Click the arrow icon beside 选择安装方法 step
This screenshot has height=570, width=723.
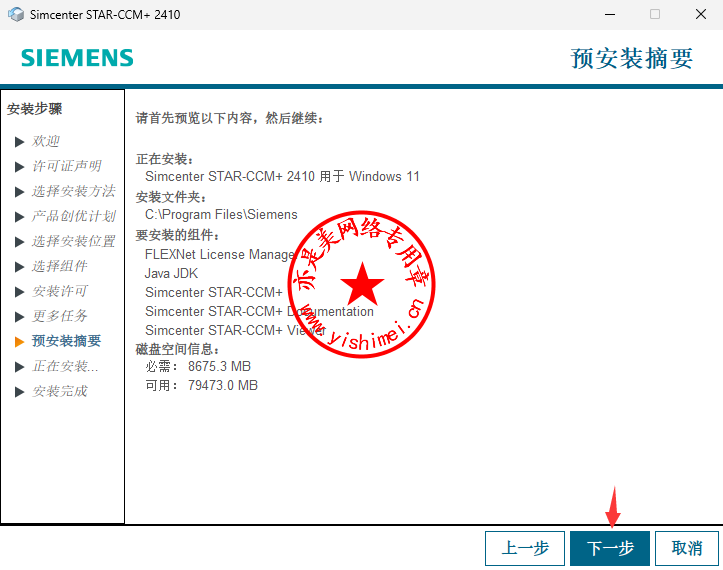point(19,191)
